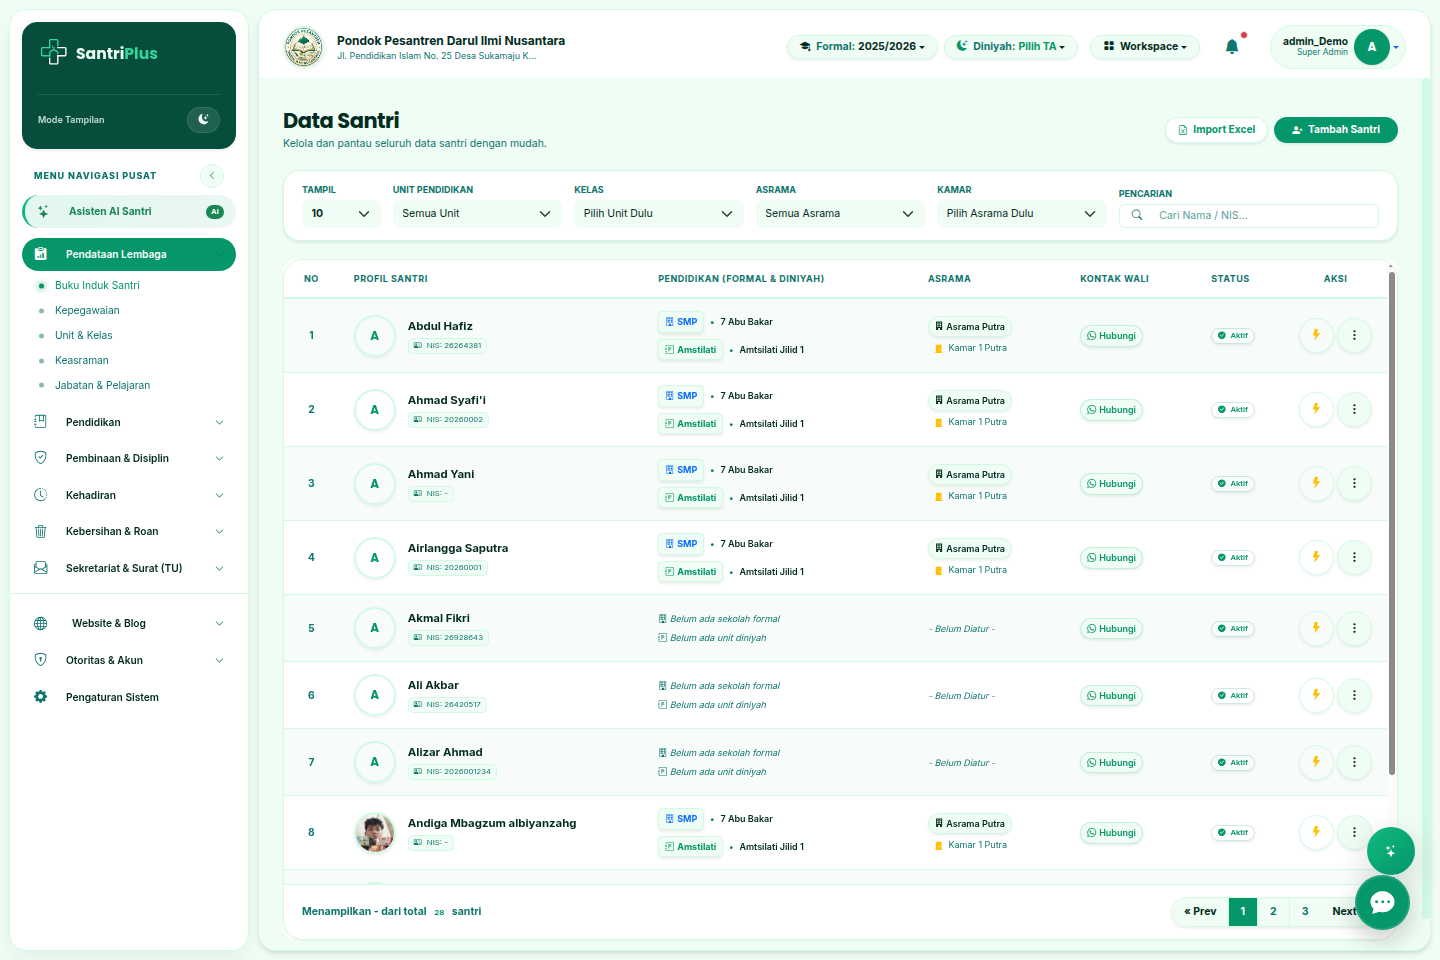Viewport: 1440px width, 960px height.
Task: Collapse sidebar with the chevron-left icon
Action: coord(212,176)
